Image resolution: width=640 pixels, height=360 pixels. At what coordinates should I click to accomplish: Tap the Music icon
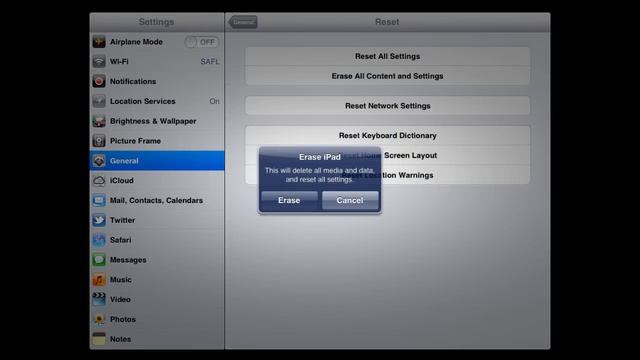99,280
